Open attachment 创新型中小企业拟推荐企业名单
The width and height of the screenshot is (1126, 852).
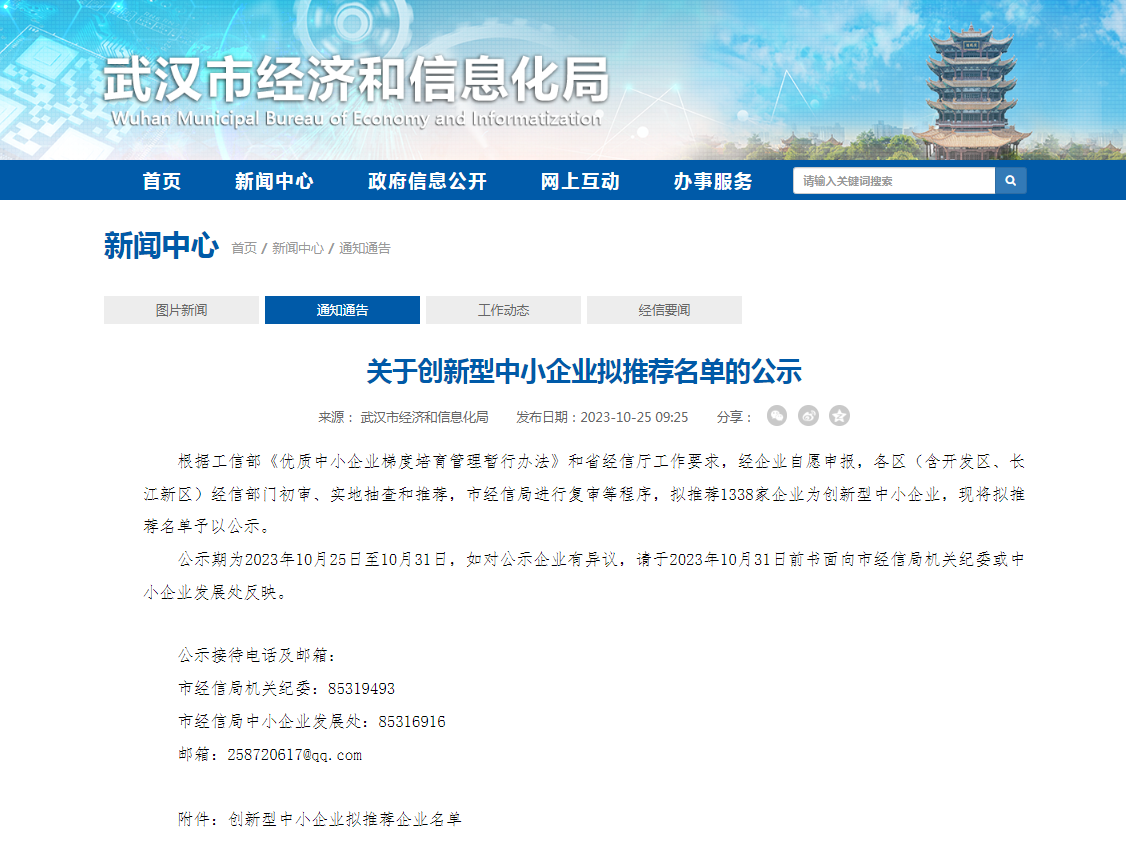pos(345,819)
